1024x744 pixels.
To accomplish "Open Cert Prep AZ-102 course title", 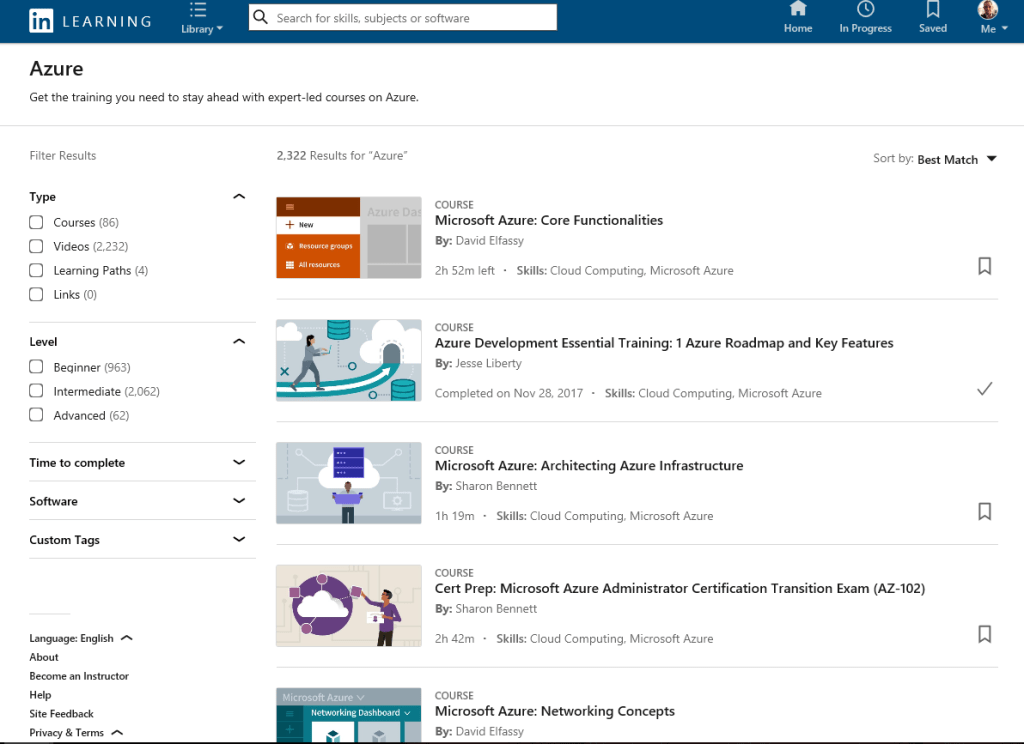I will click(680, 589).
